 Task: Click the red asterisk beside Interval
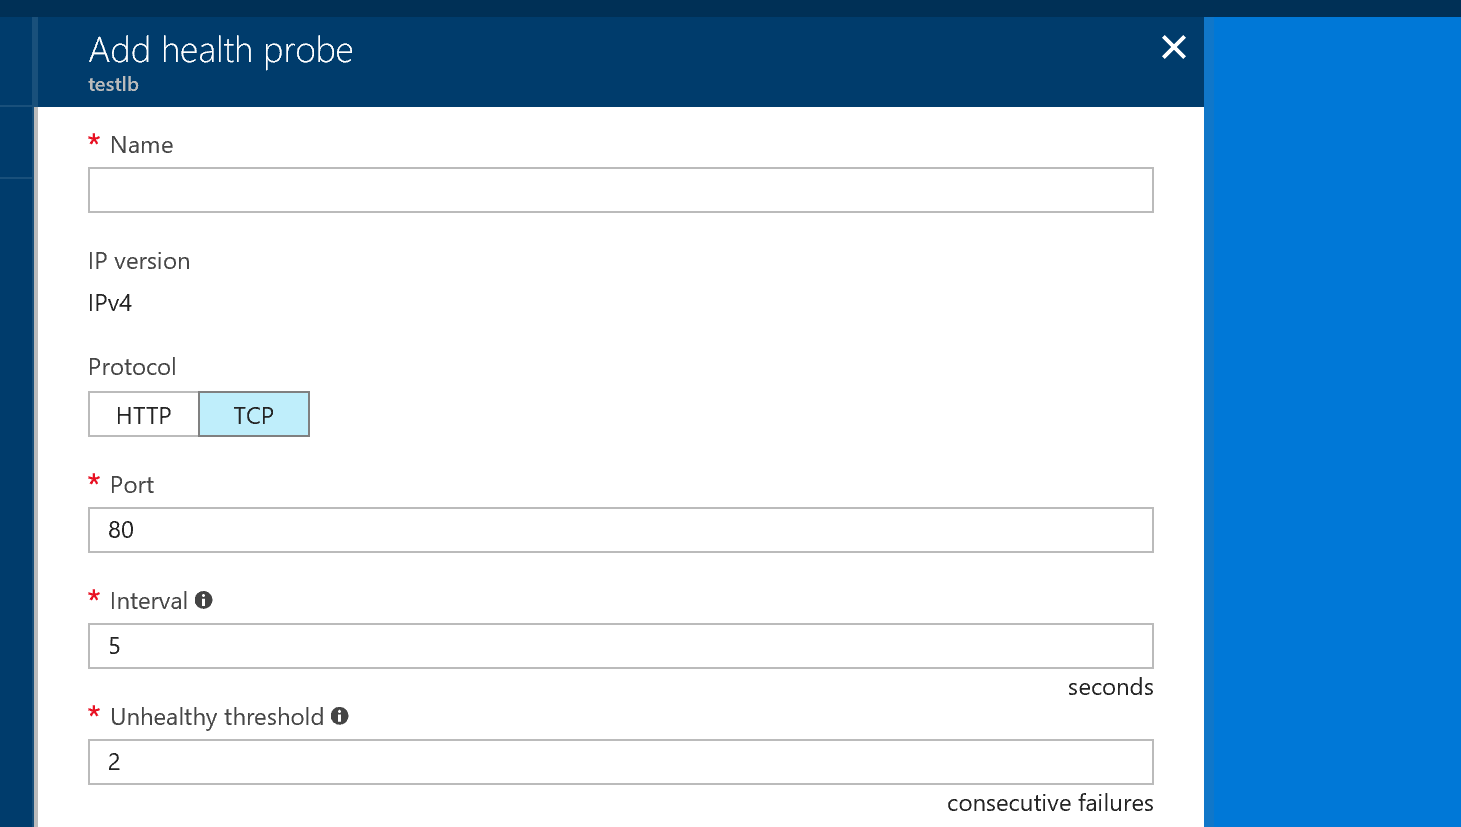click(93, 600)
